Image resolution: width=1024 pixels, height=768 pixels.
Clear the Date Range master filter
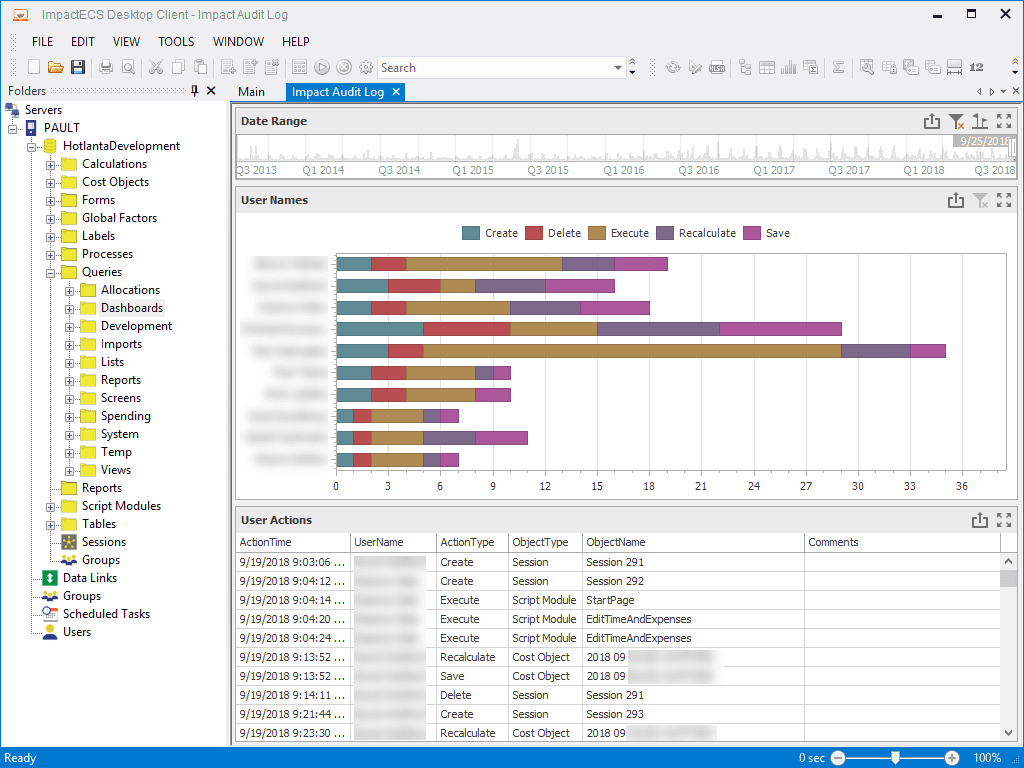[x=957, y=121]
